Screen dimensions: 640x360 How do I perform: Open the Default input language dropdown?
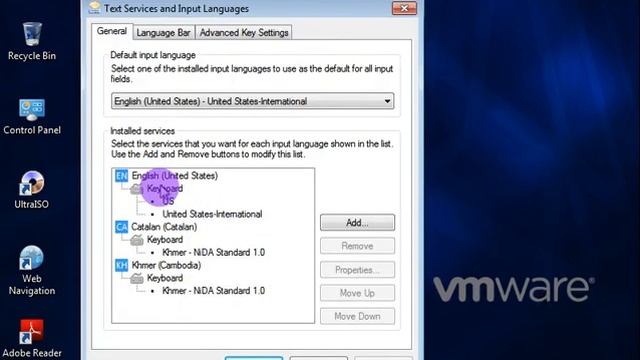252,101
